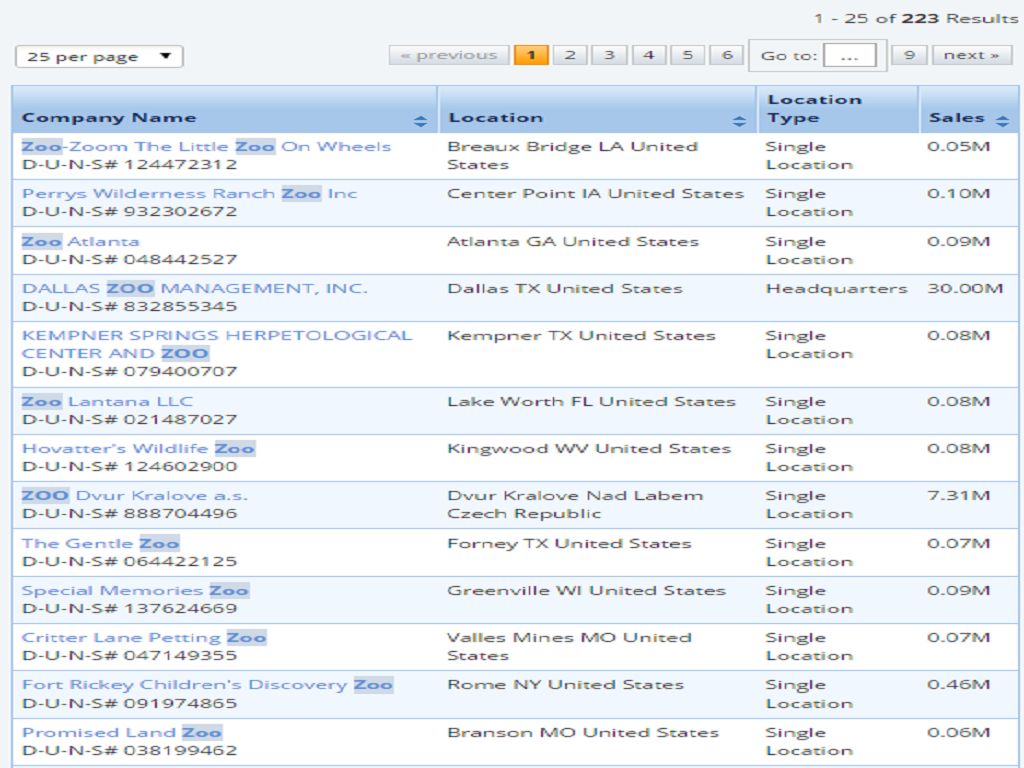Click the Location column sort arrows icon
The image size is (1024, 768).
[x=739, y=121]
